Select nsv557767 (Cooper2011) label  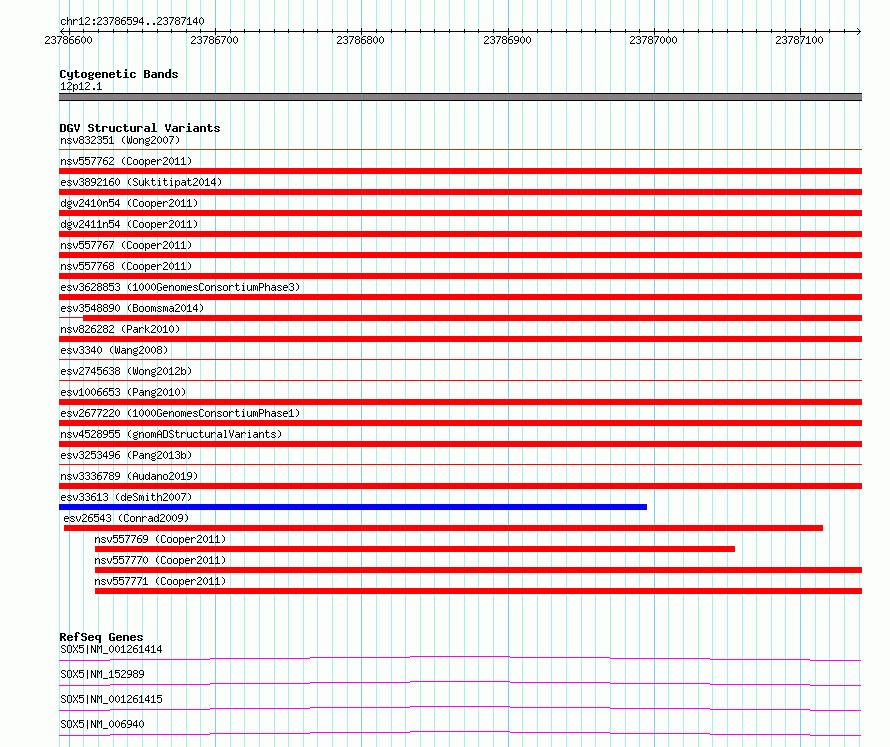[x=126, y=245]
